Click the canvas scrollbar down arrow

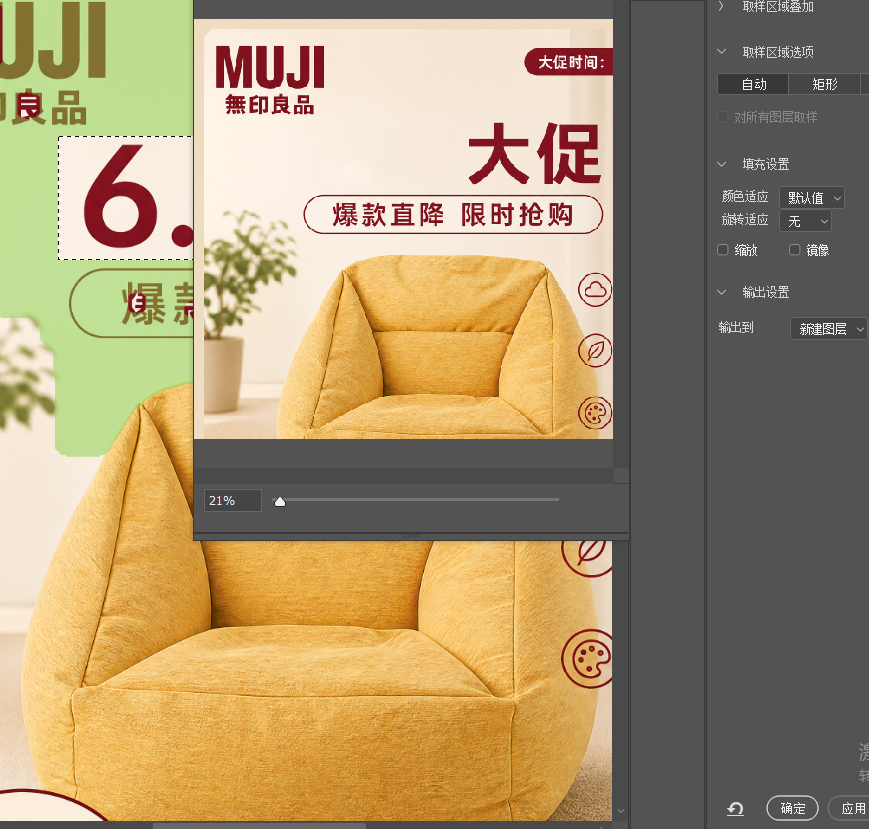(621, 811)
